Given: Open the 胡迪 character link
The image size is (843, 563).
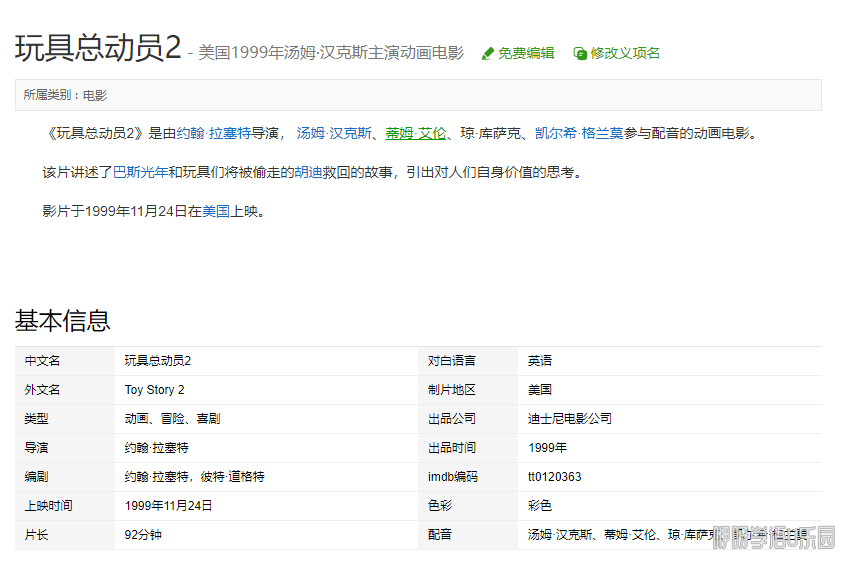Looking at the screenshot, I should 308,172.
